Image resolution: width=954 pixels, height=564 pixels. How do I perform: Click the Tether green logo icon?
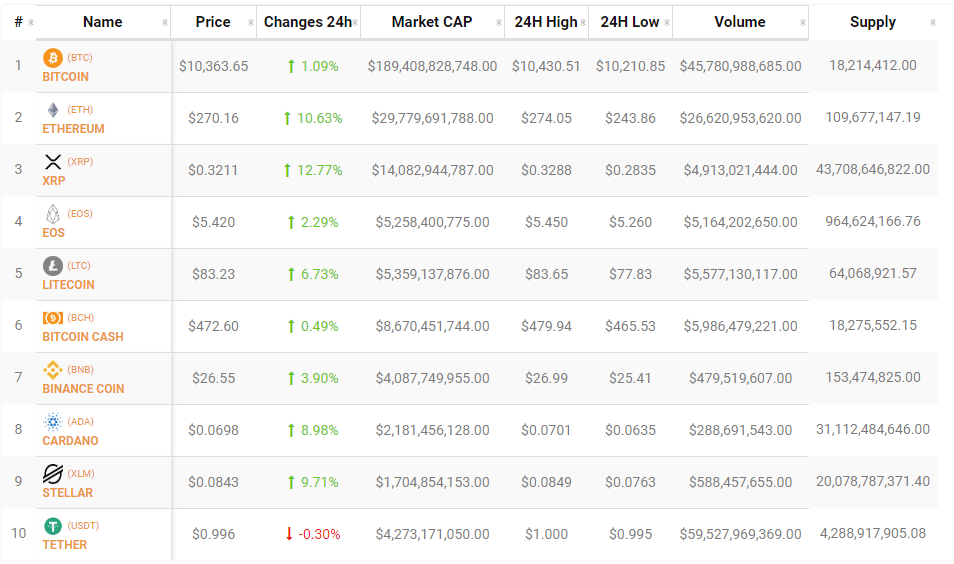point(52,526)
